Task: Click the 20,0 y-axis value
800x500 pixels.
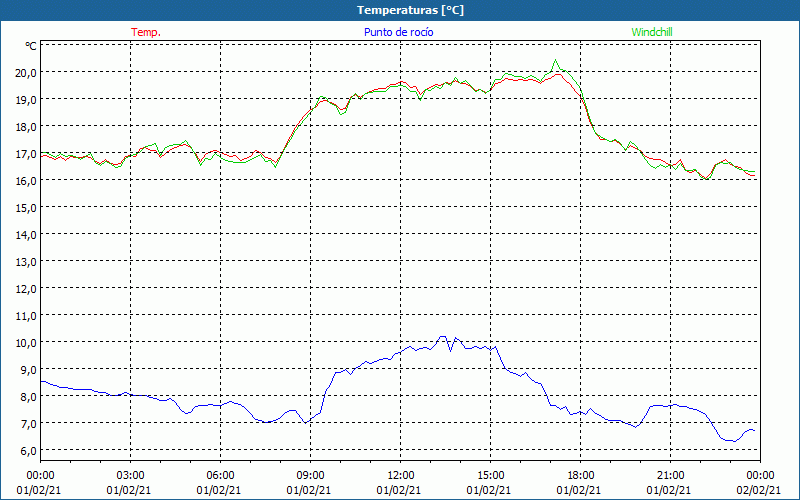Action: point(26,72)
